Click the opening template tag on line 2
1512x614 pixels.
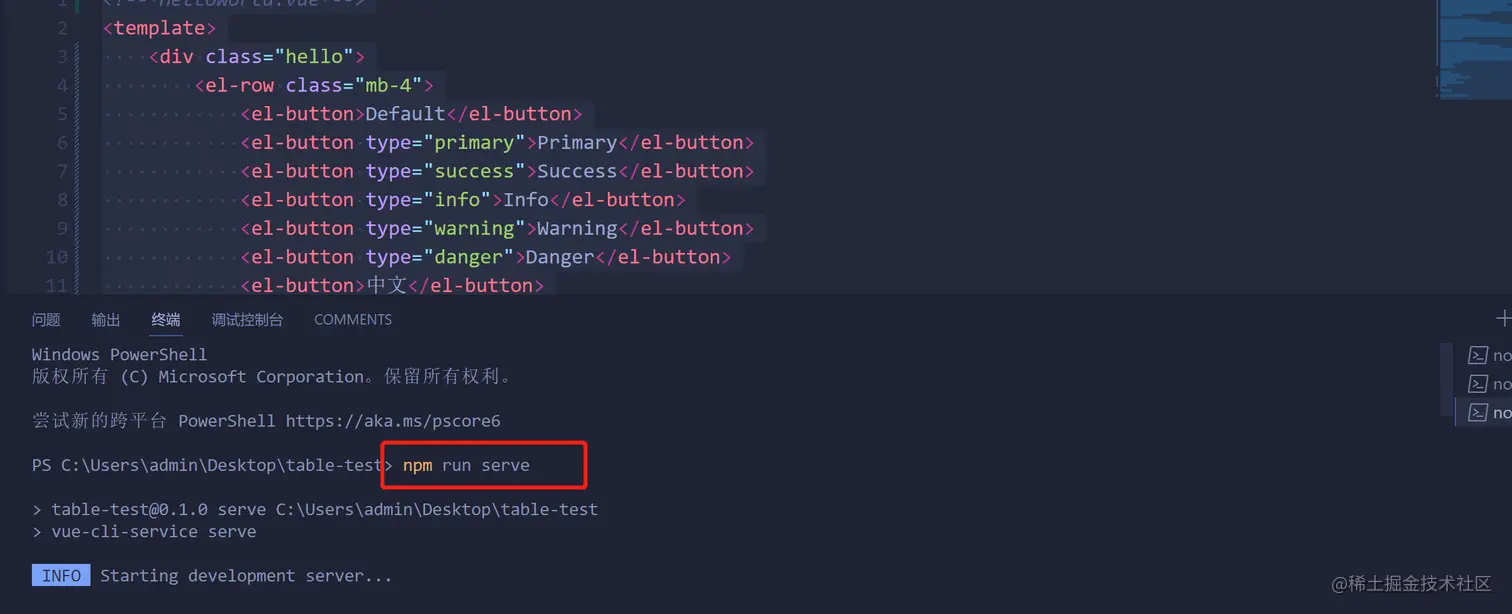pyautogui.click(x=159, y=28)
